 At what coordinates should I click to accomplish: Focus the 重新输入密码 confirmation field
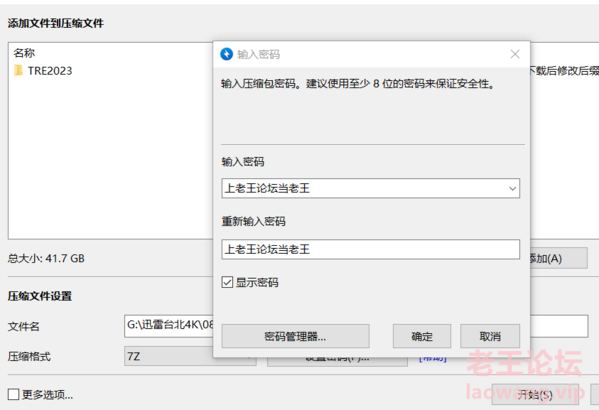[x=371, y=250]
